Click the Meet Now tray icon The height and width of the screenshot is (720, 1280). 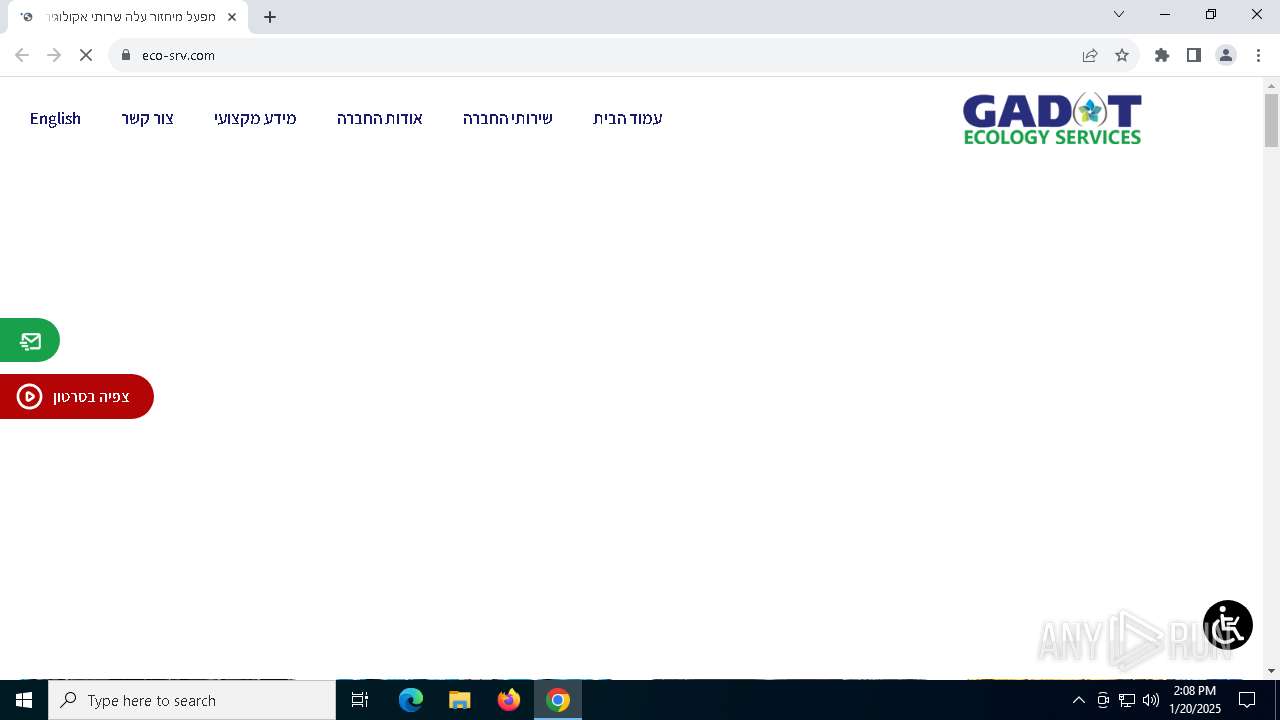click(x=1103, y=700)
